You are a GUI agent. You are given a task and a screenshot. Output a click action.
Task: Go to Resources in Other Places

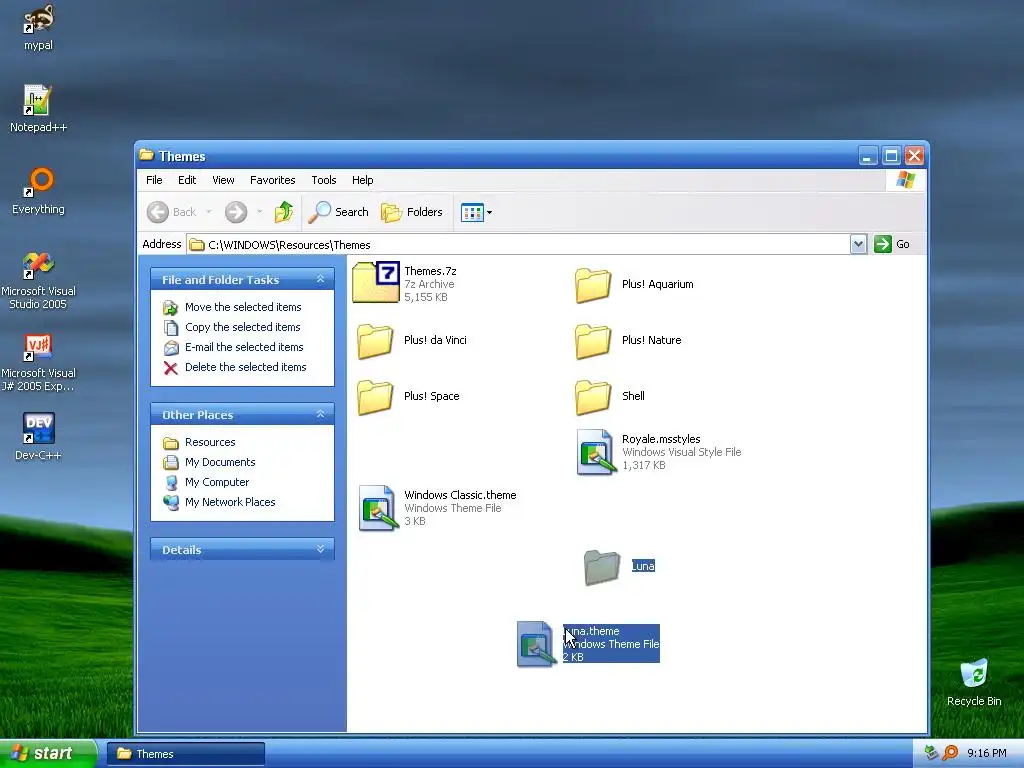point(210,442)
